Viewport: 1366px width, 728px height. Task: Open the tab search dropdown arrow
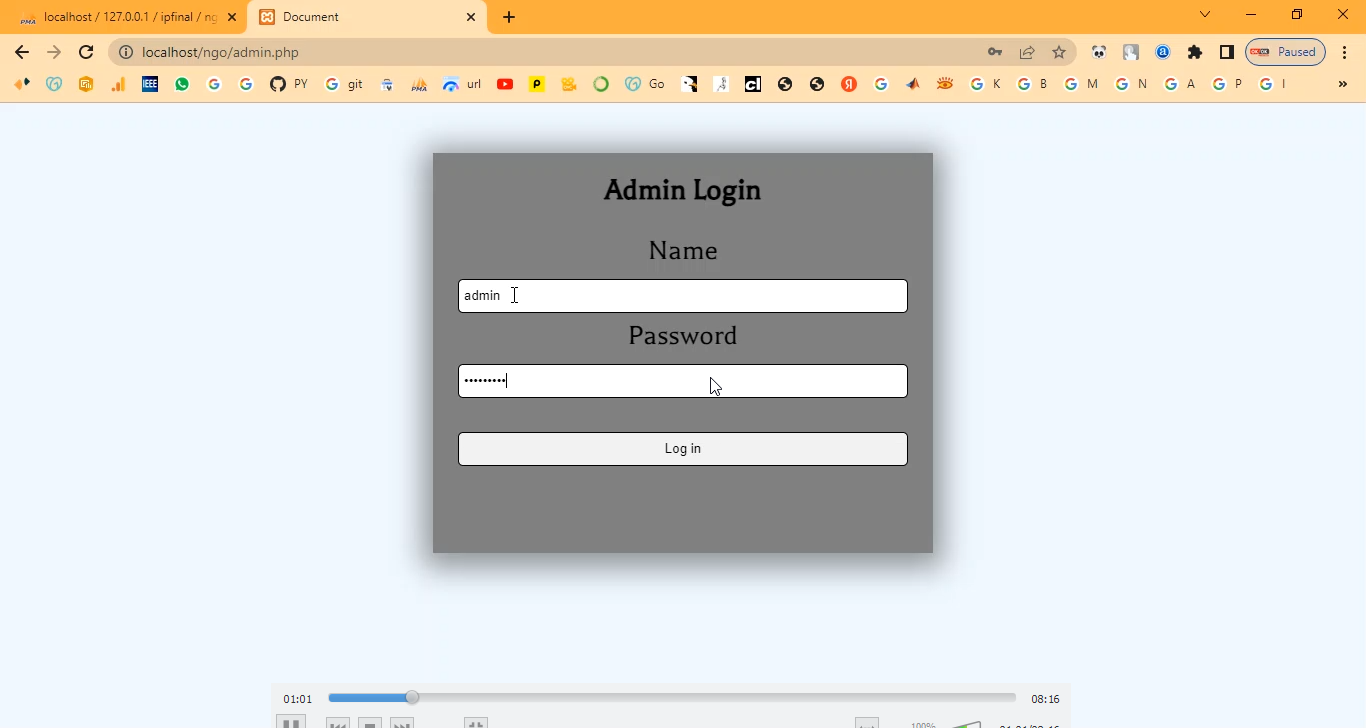1205,15
